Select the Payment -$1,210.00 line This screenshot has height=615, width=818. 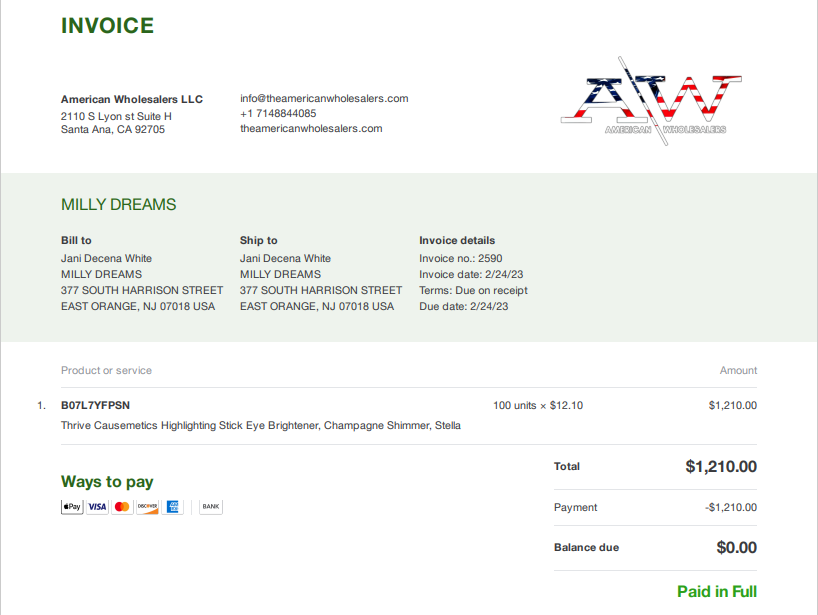655,507
